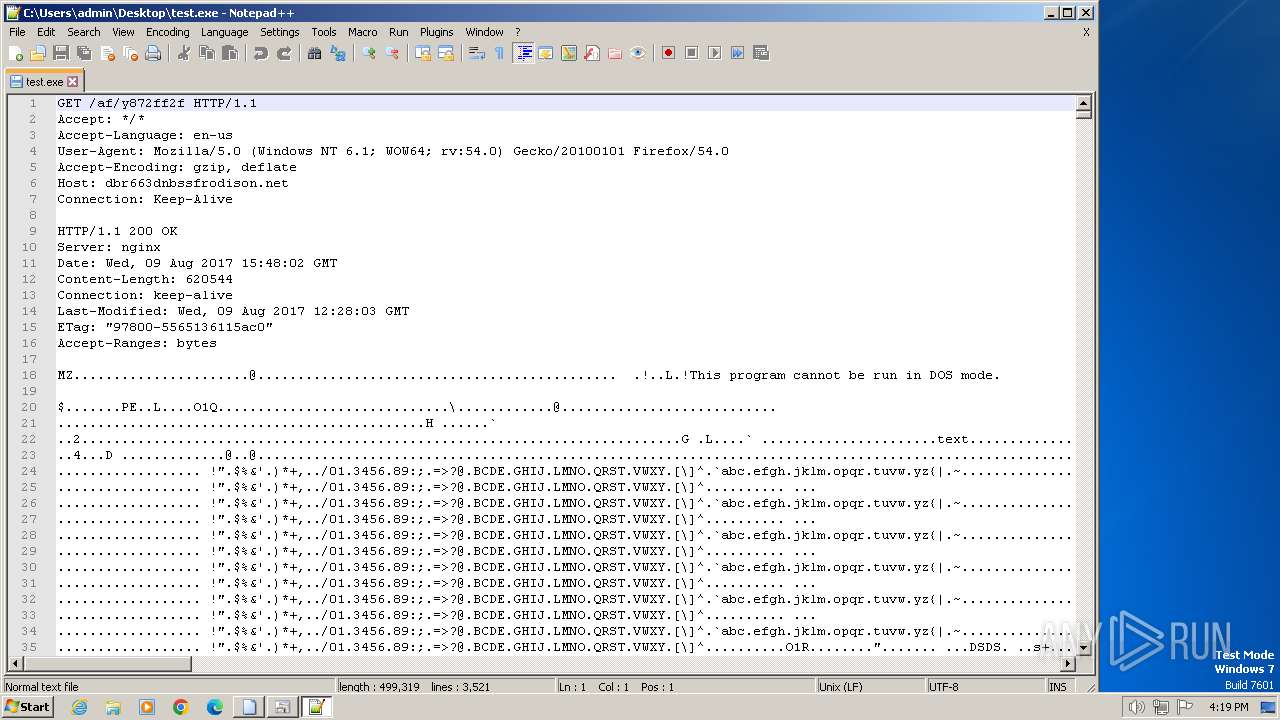Image resolution: width=1280 pixels, height=720 pixels.
Task: Save the current file with toolbar icon
Action: [61, 53]
